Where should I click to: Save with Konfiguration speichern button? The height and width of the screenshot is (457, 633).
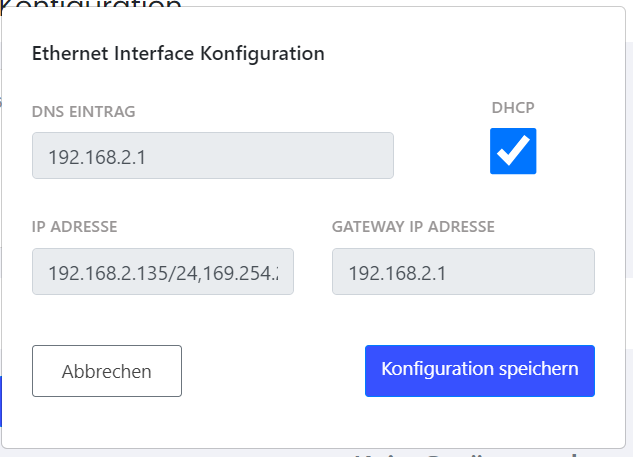479,371
